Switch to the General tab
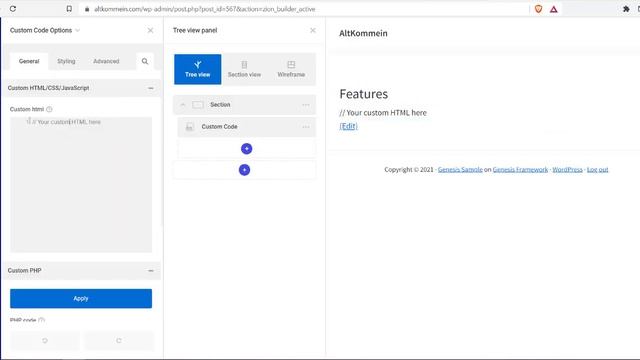The image size is (640, 360). tap(29, 61)
